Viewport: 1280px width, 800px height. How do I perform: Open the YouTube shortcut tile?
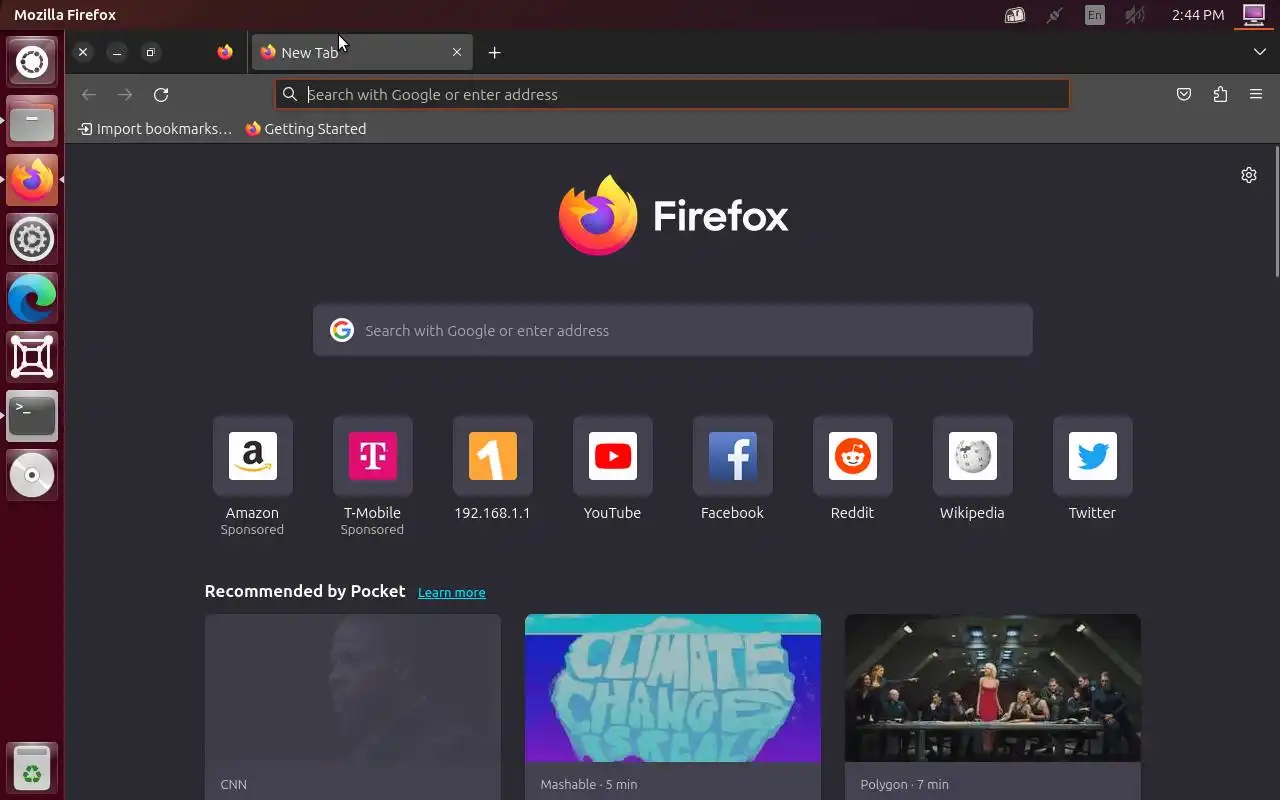pos(612,469)
